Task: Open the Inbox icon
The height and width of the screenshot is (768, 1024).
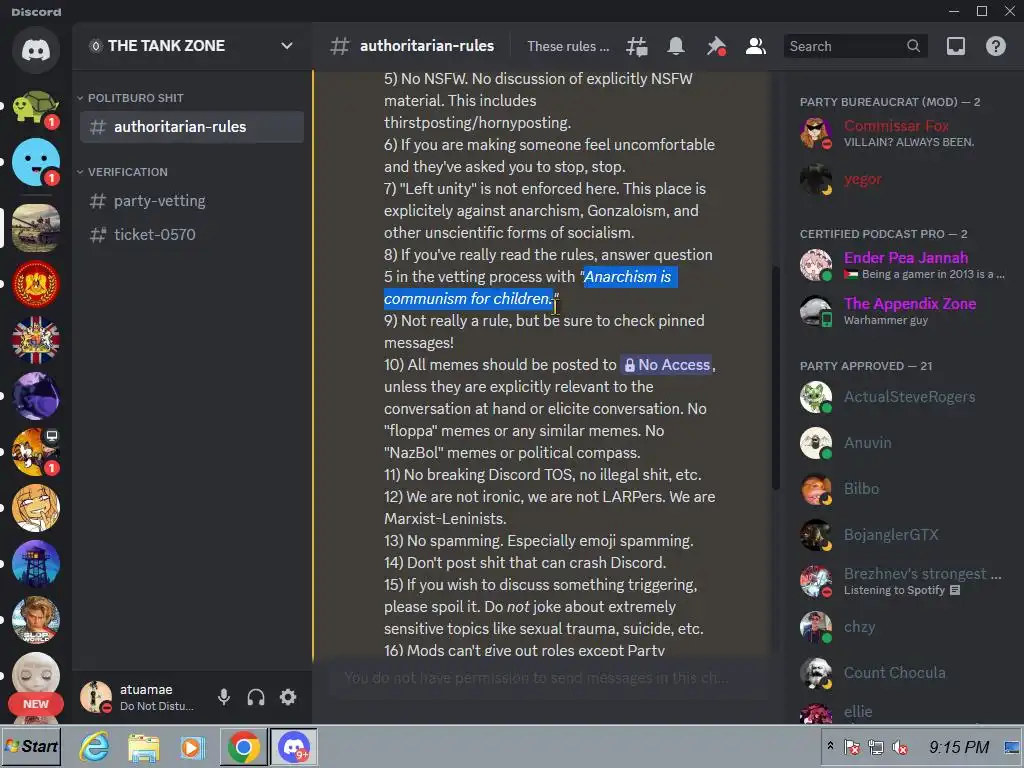Action: 955,46
